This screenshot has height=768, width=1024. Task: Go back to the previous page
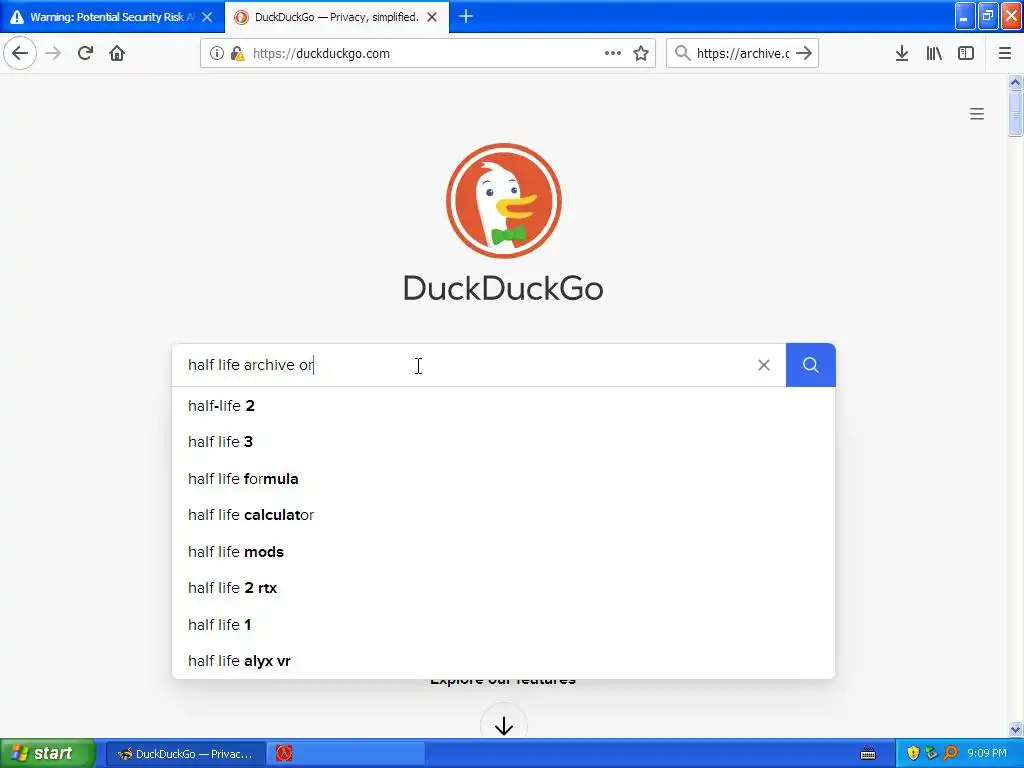tap(20, 53)
